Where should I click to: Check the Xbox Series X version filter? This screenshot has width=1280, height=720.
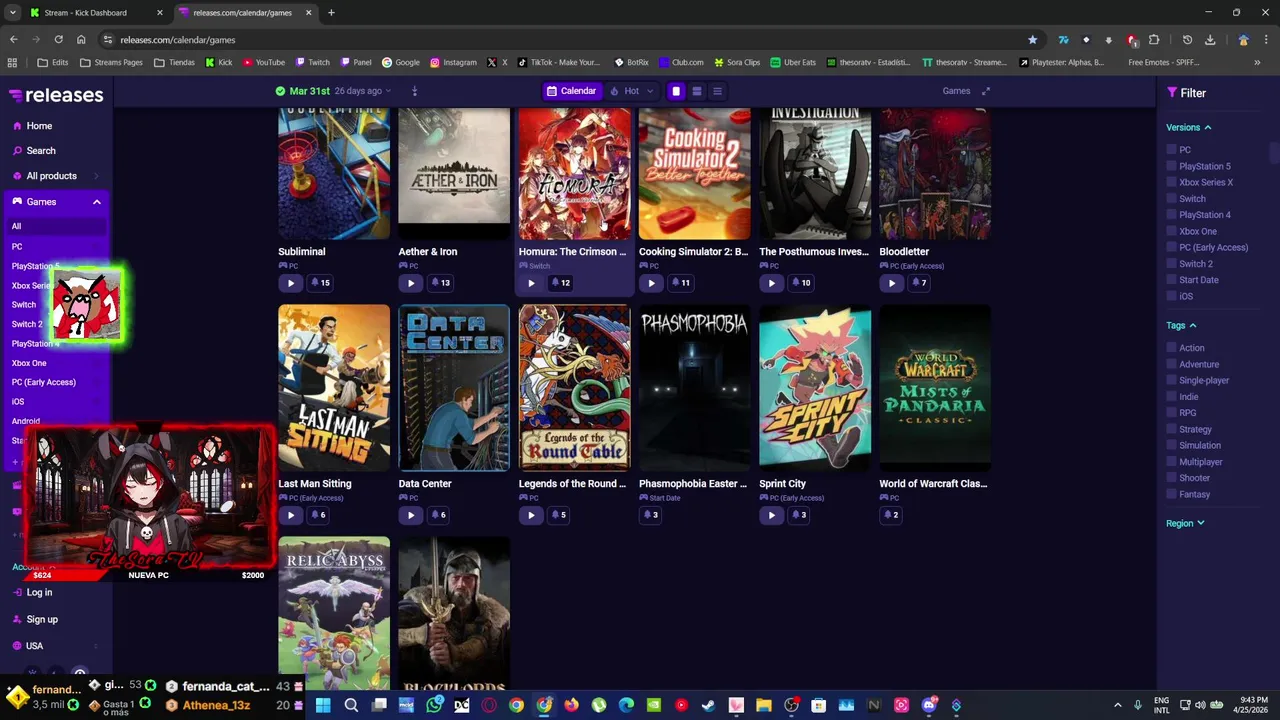1171,182
